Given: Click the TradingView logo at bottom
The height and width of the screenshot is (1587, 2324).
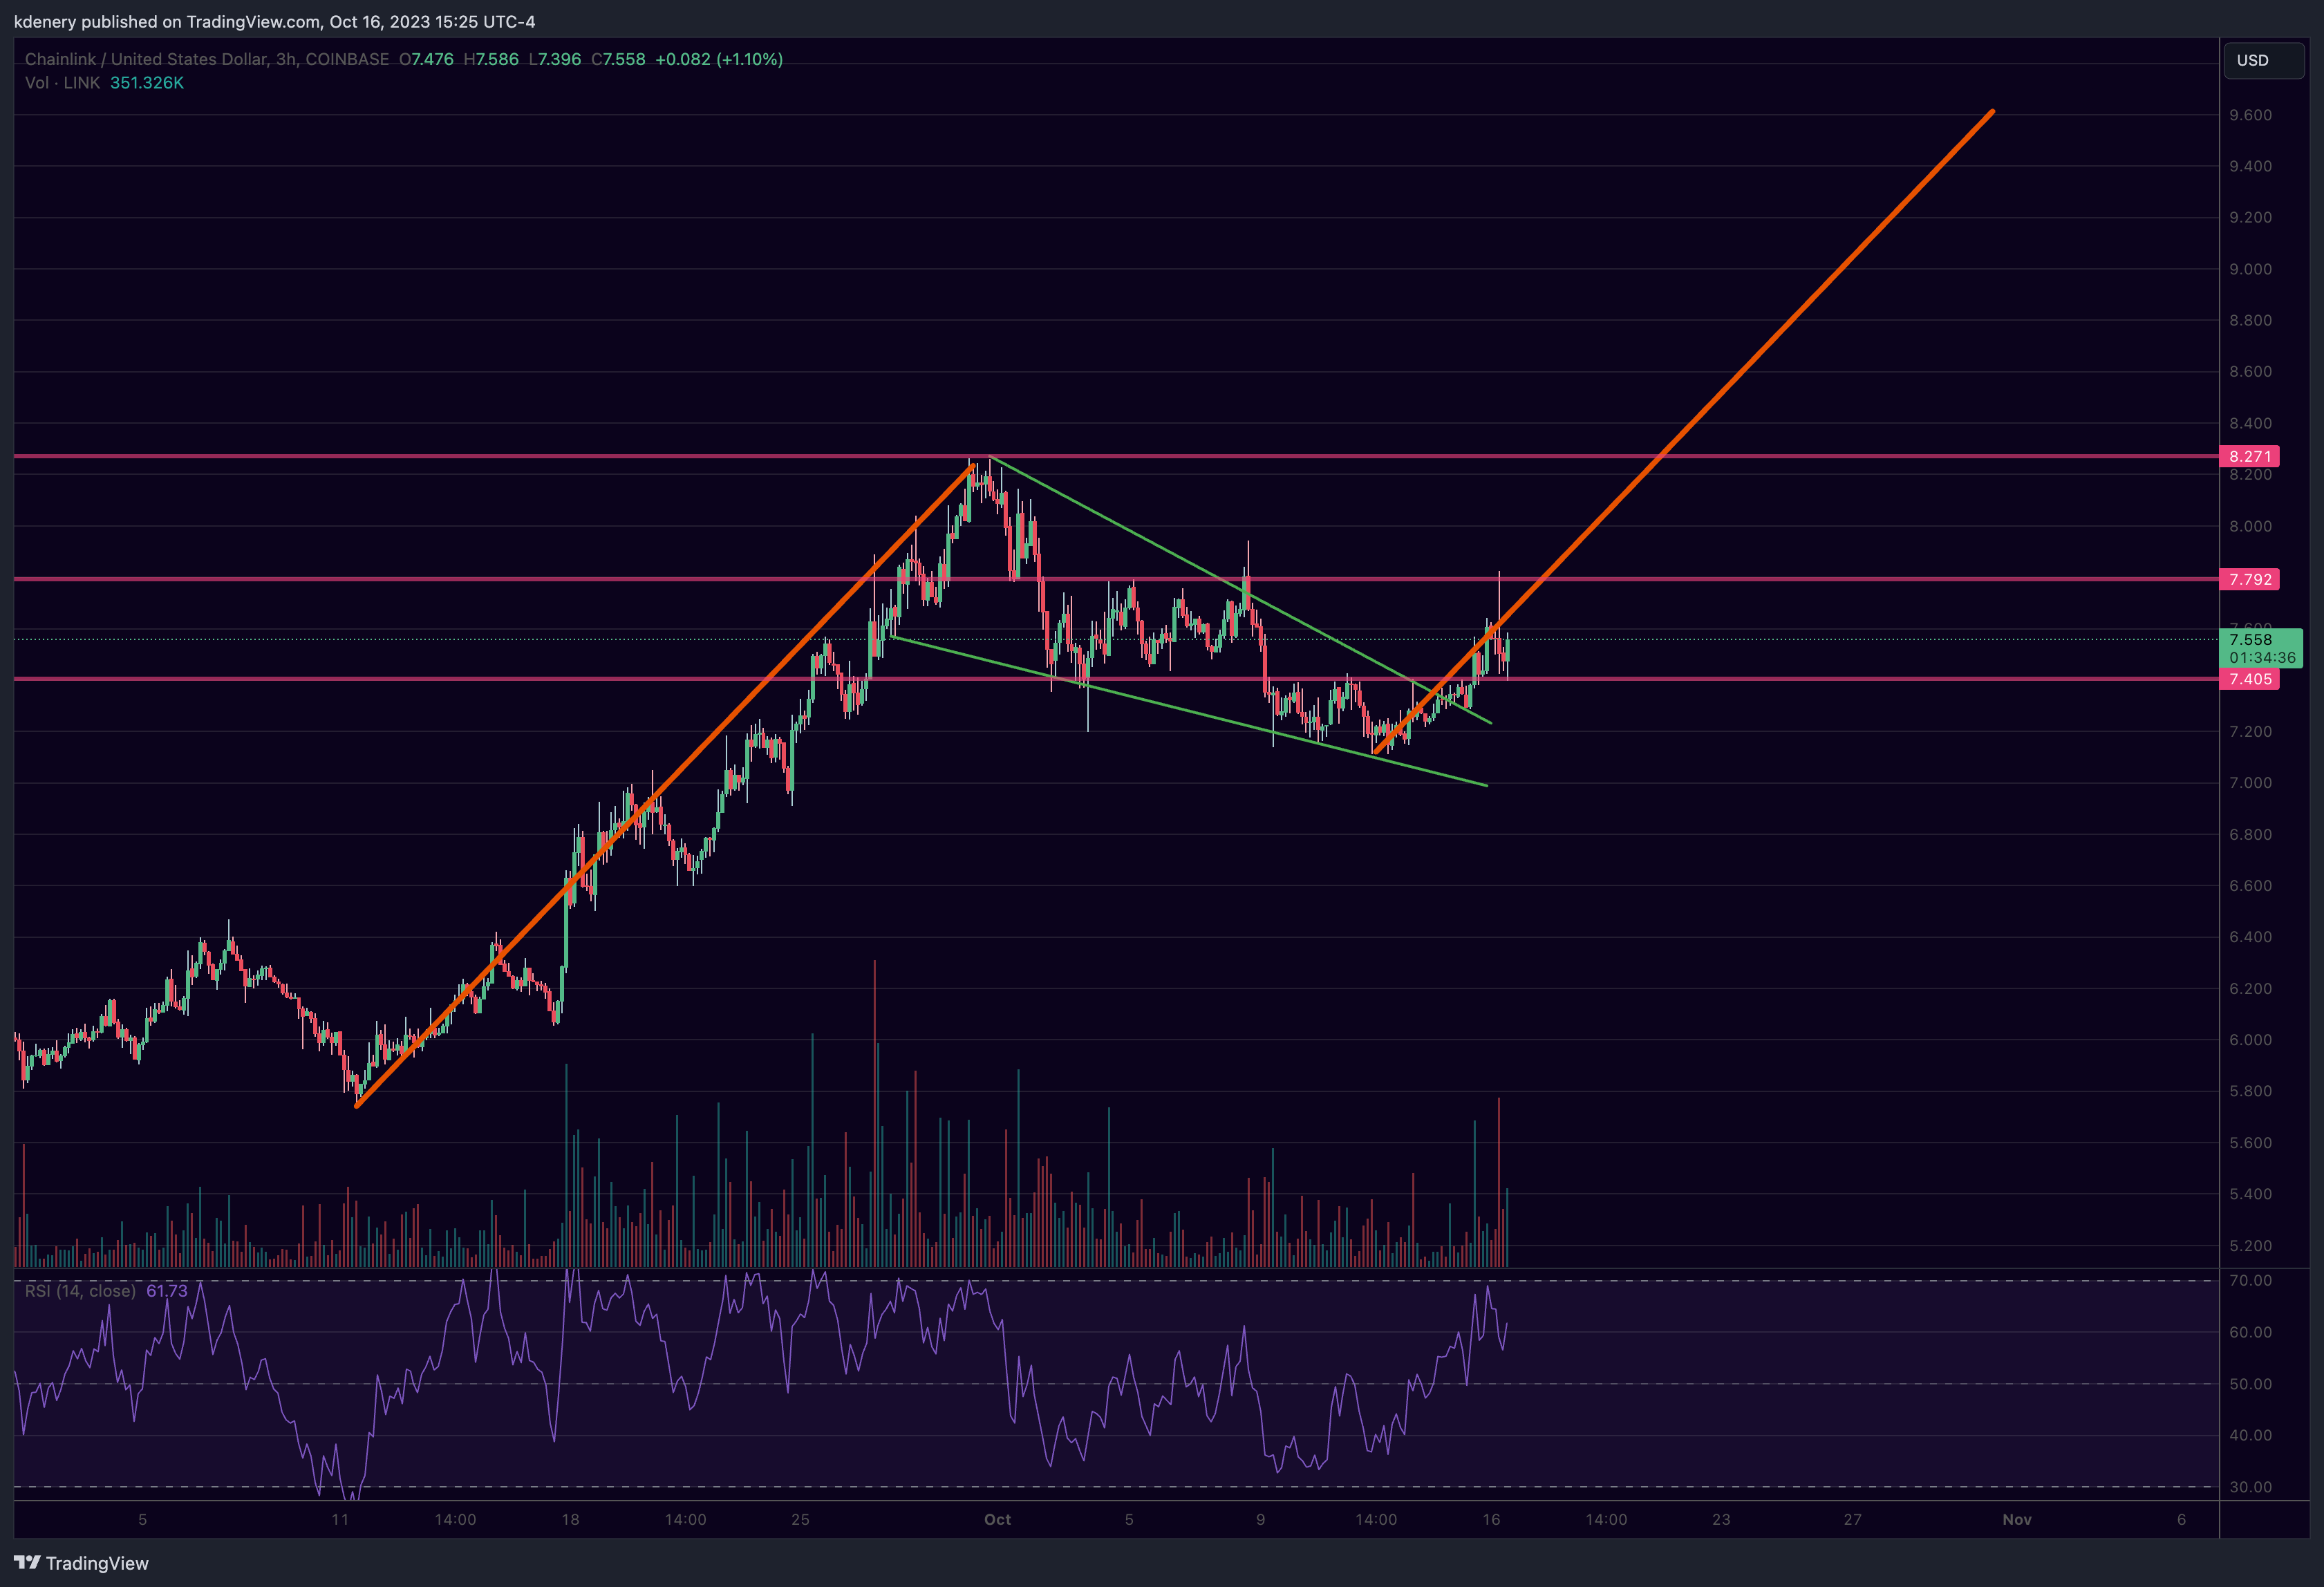Looking at the screenshot, I should pyautogui.click(x=81, y=1563).
